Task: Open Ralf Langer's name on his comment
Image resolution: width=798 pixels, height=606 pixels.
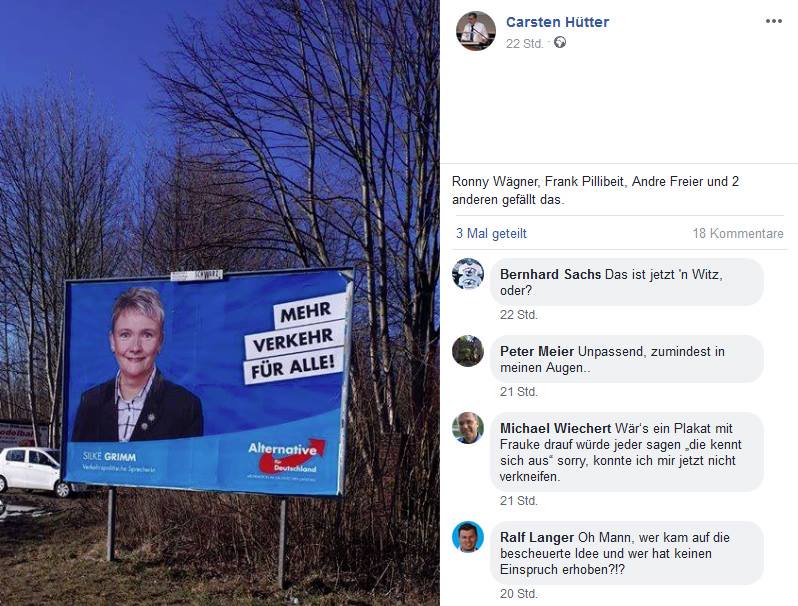Action: click(x=536, y=537)
